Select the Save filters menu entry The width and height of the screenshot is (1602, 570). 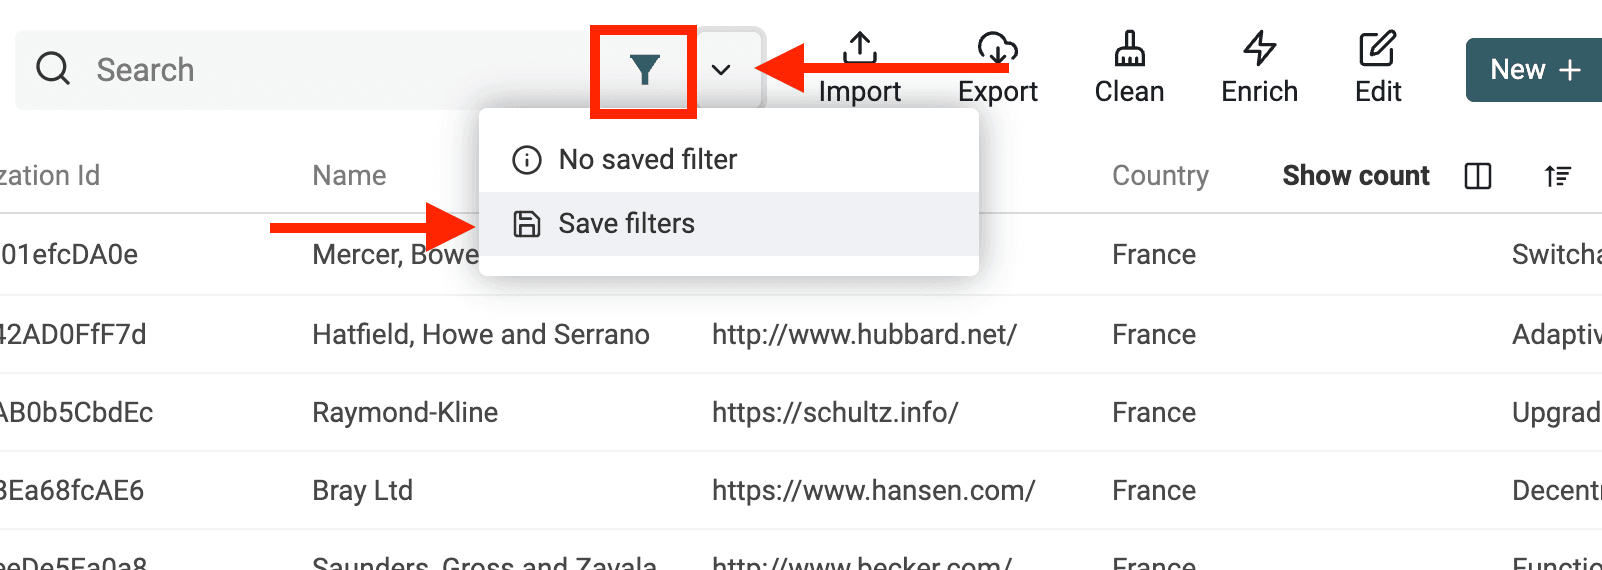(626, 223)
